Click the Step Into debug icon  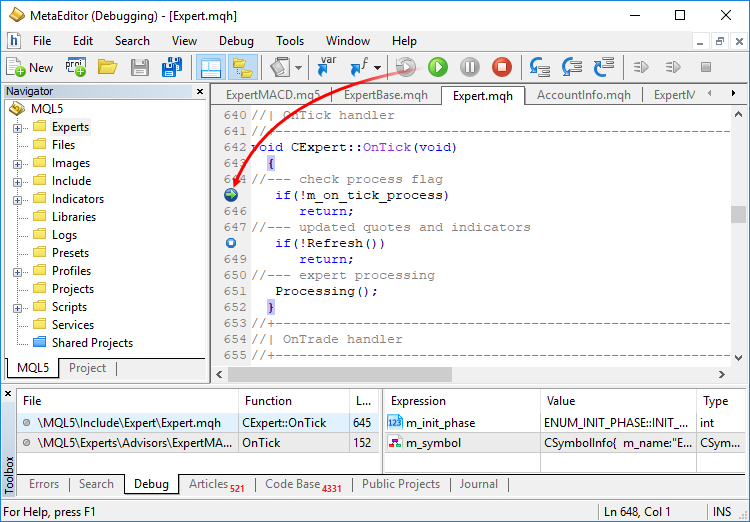point(540,67)
